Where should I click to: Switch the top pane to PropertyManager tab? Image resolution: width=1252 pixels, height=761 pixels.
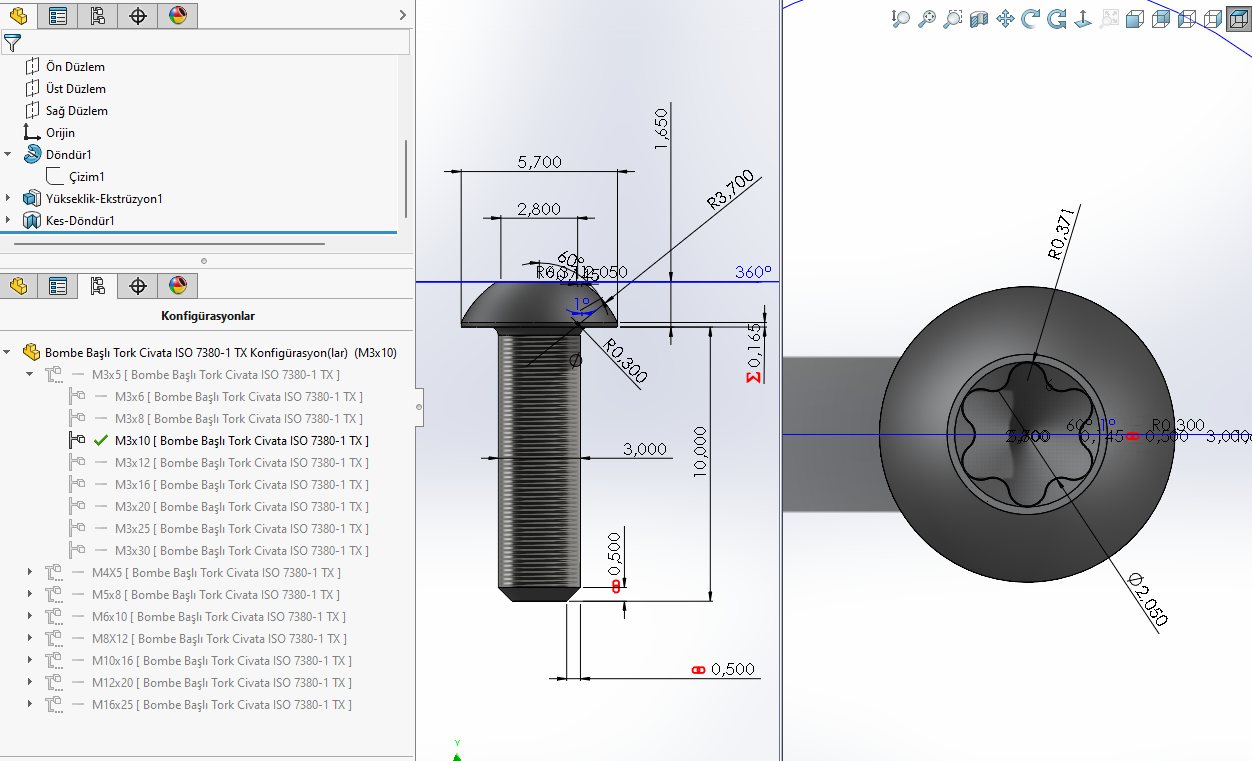(58, 15)
